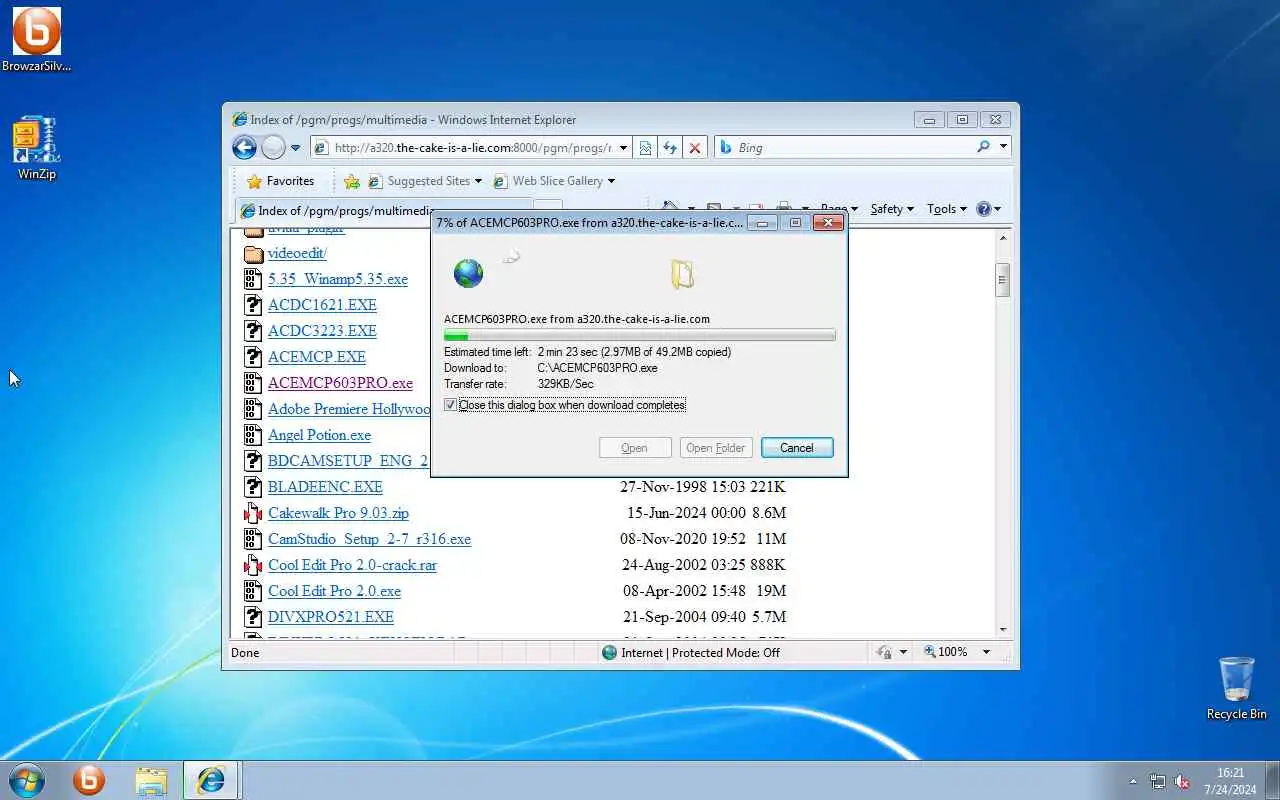Click the Add to Favorites Bar icon
1280x800 pixels.
(x=352, y=181)
